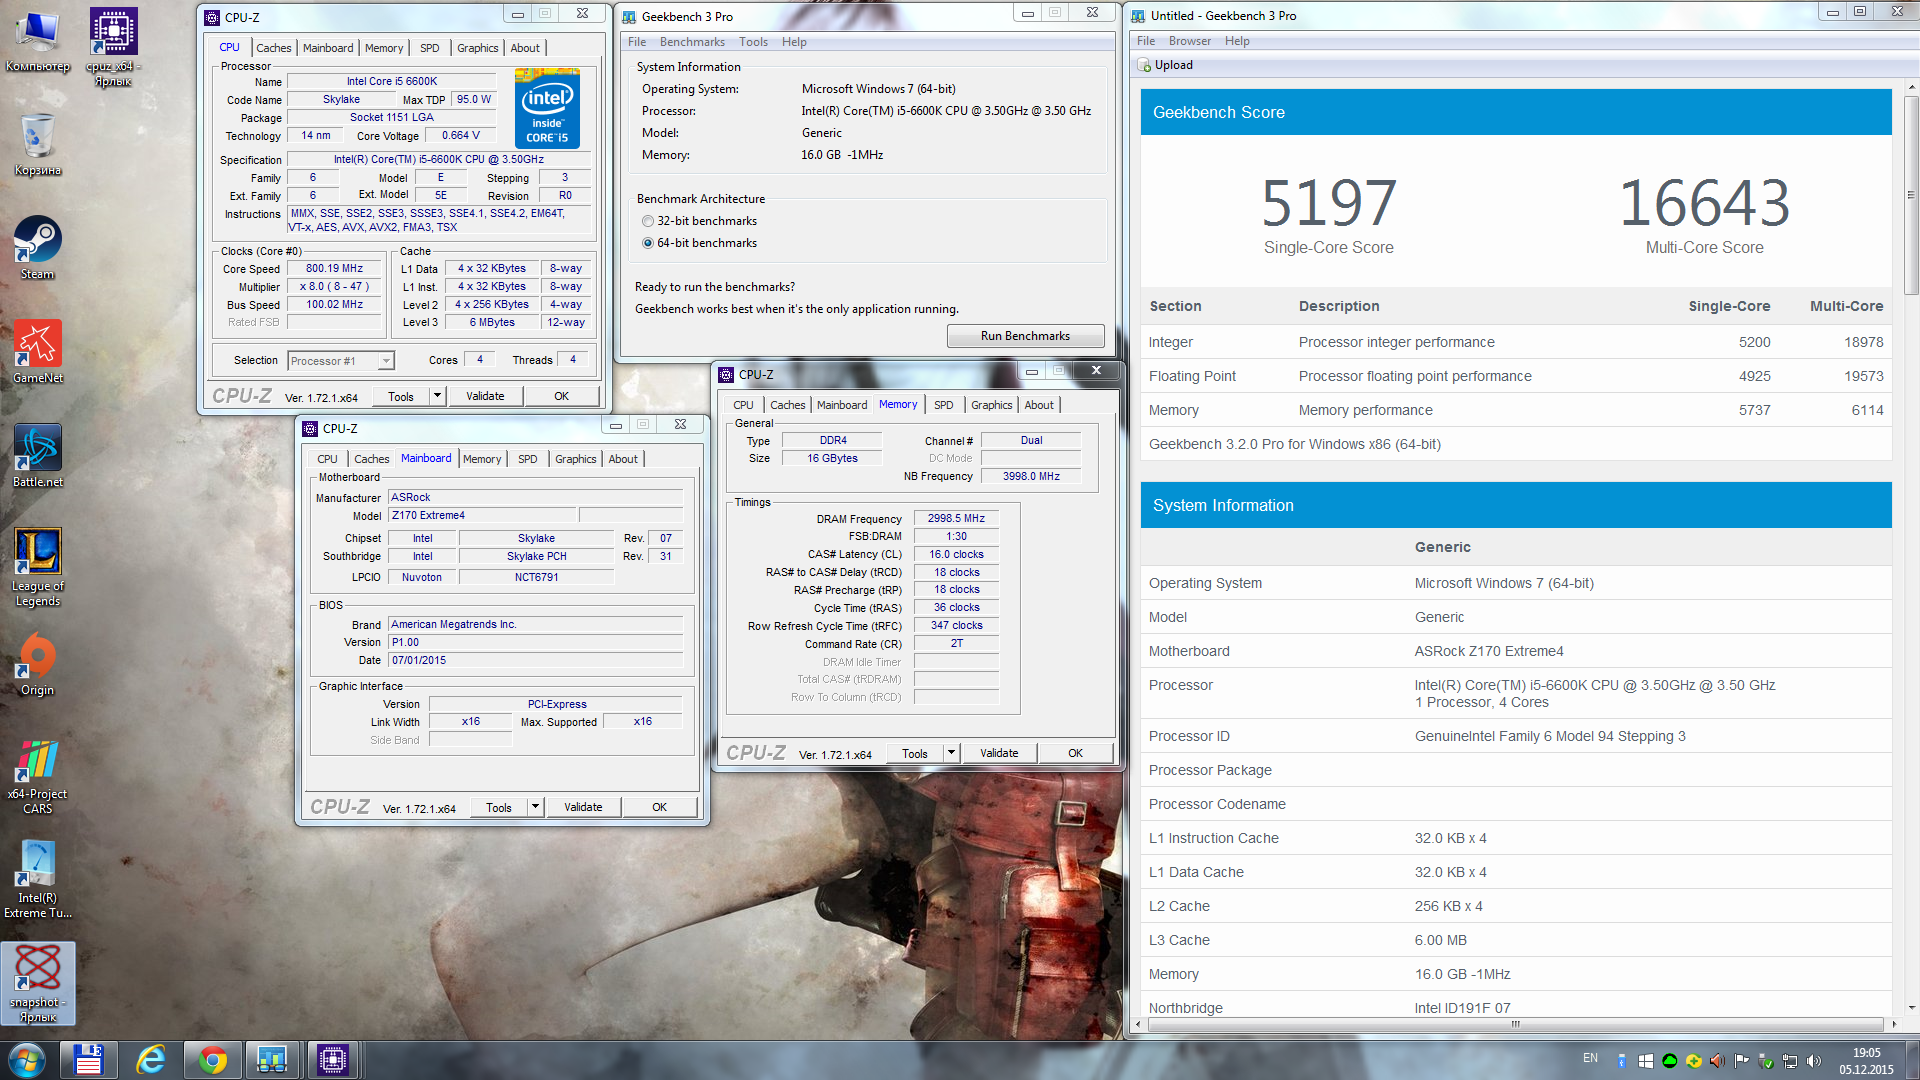The height and width of the screenshot is (1080, 1920).
Task: Click the Tools button in Mainboard CPU-Z
Action: tap(498, 807)
